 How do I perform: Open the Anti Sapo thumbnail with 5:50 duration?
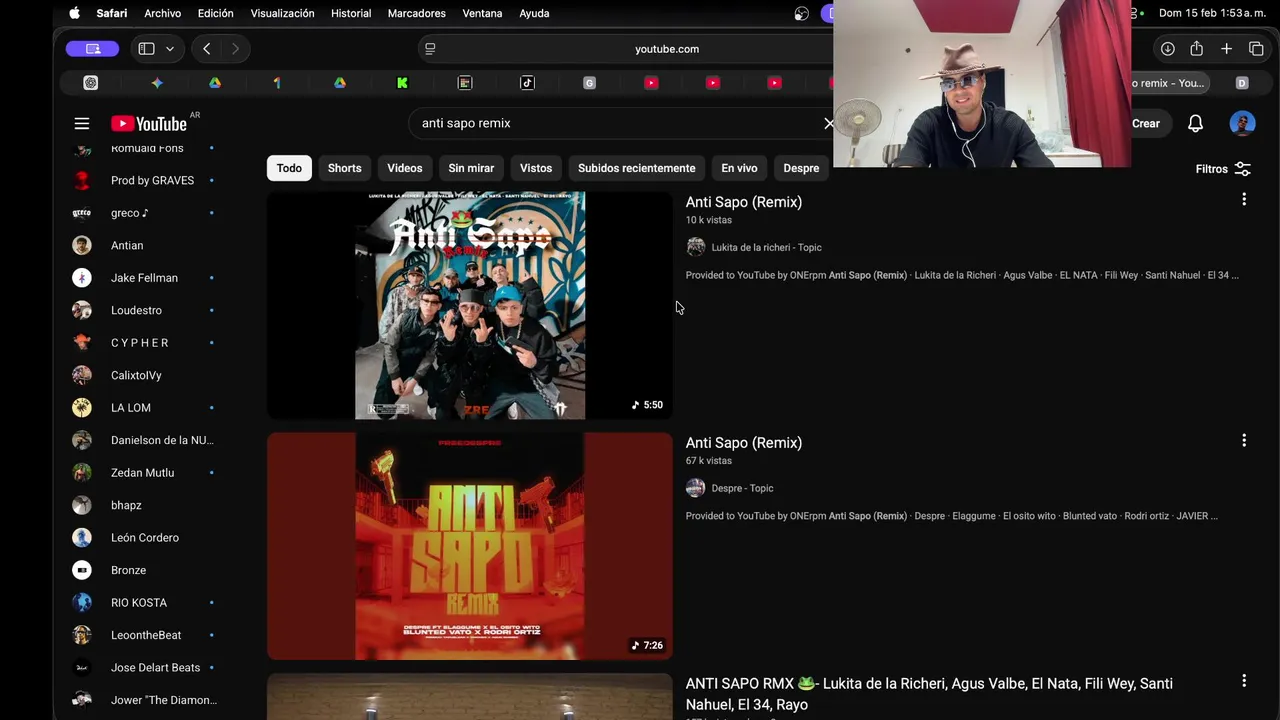coord(470,305)
